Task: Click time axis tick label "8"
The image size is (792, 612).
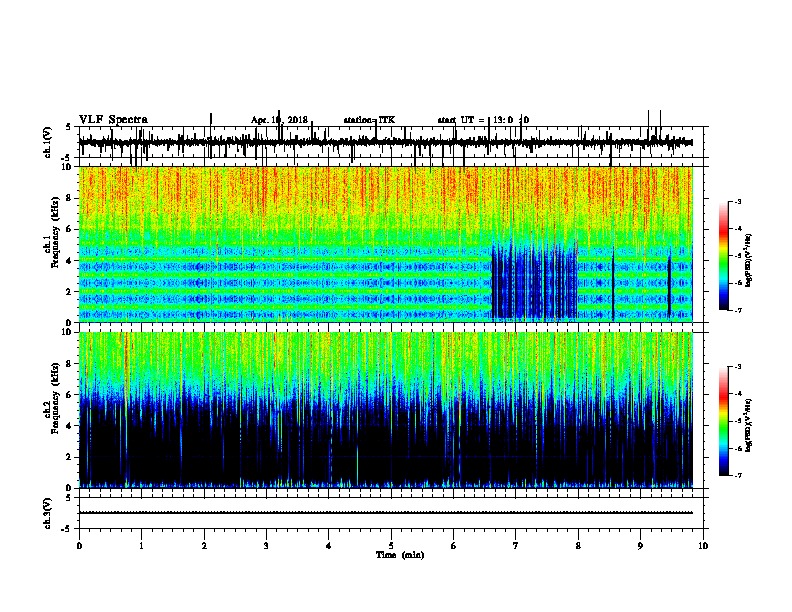Action: click(578, 546)
